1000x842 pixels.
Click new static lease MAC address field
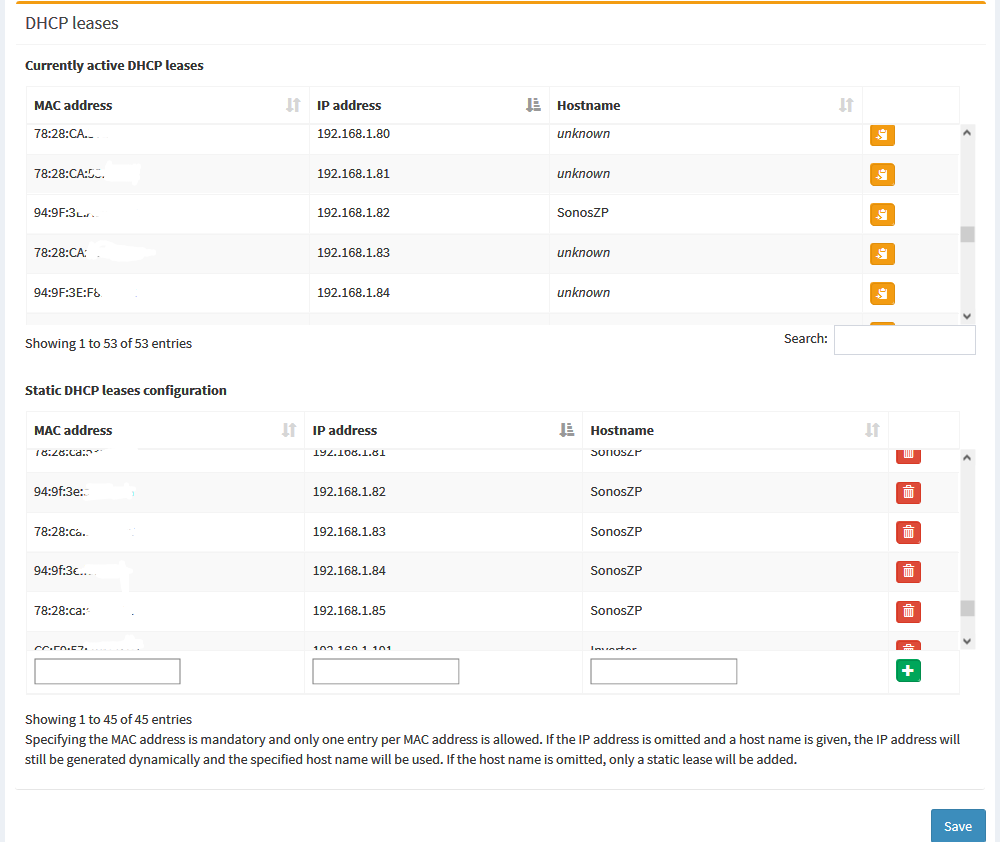(x=107, y=671)
